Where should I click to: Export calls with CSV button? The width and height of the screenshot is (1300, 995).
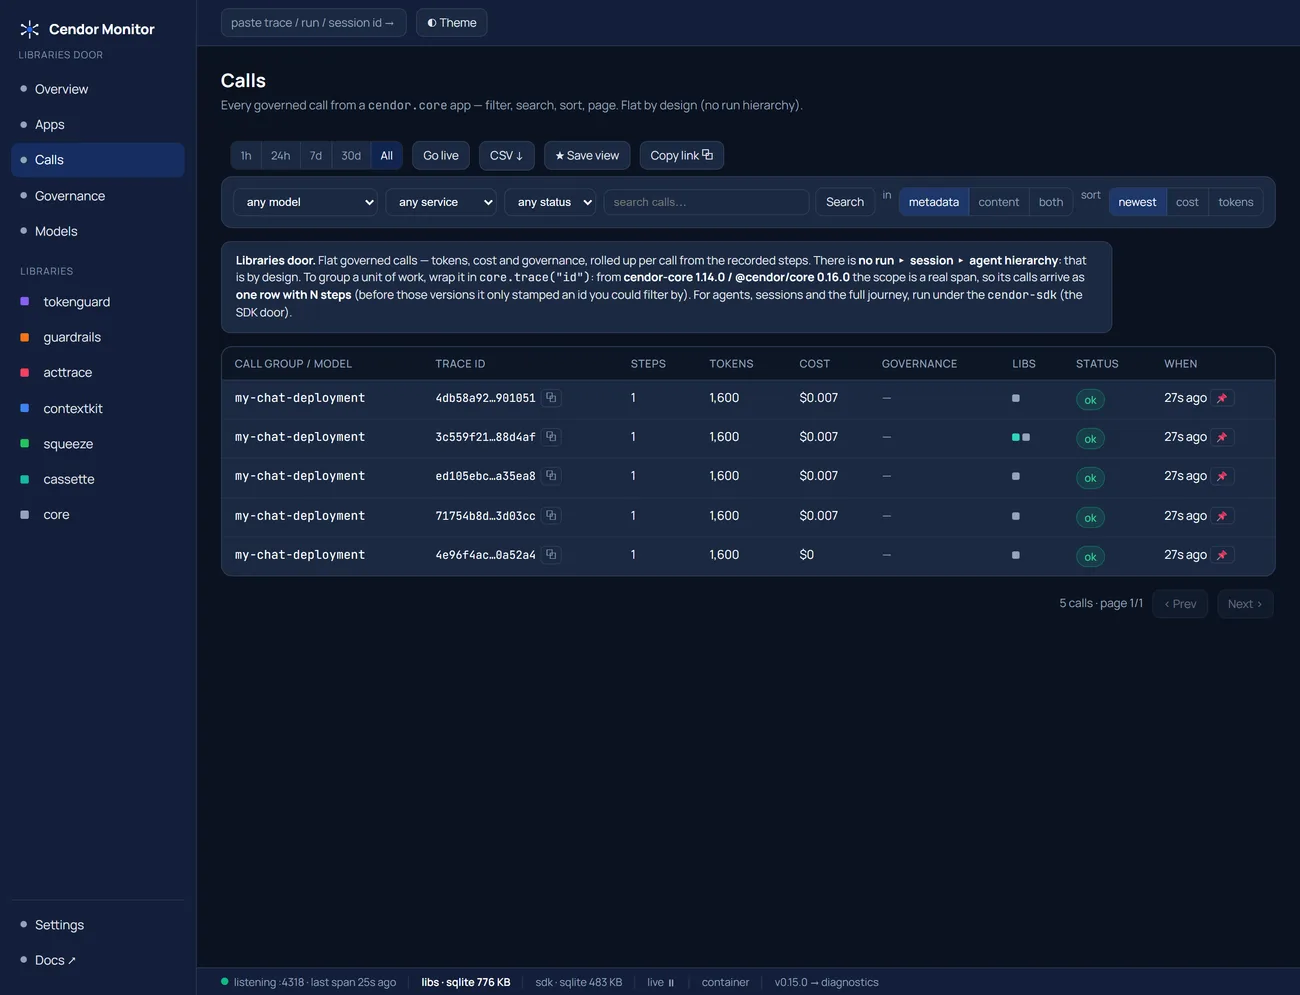tap(507, 155)
